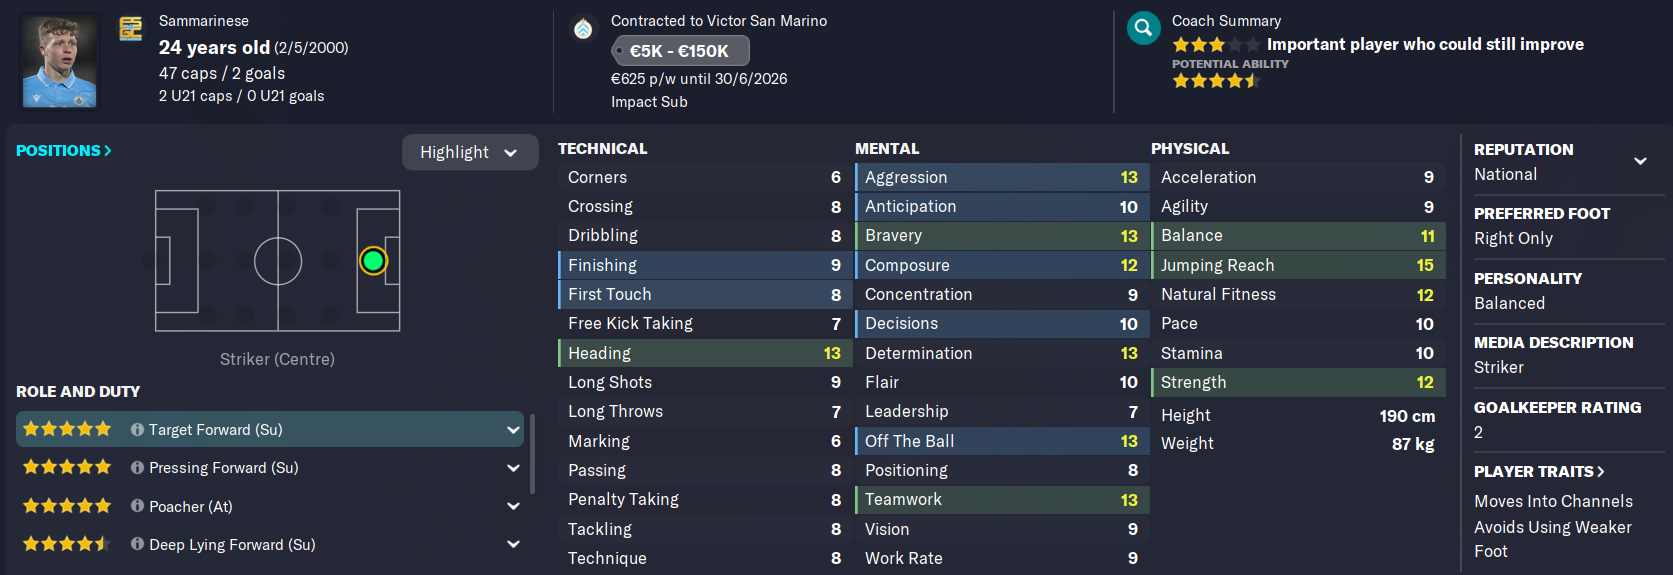Expand the Reputation panel chevron

coord(1640,161)
